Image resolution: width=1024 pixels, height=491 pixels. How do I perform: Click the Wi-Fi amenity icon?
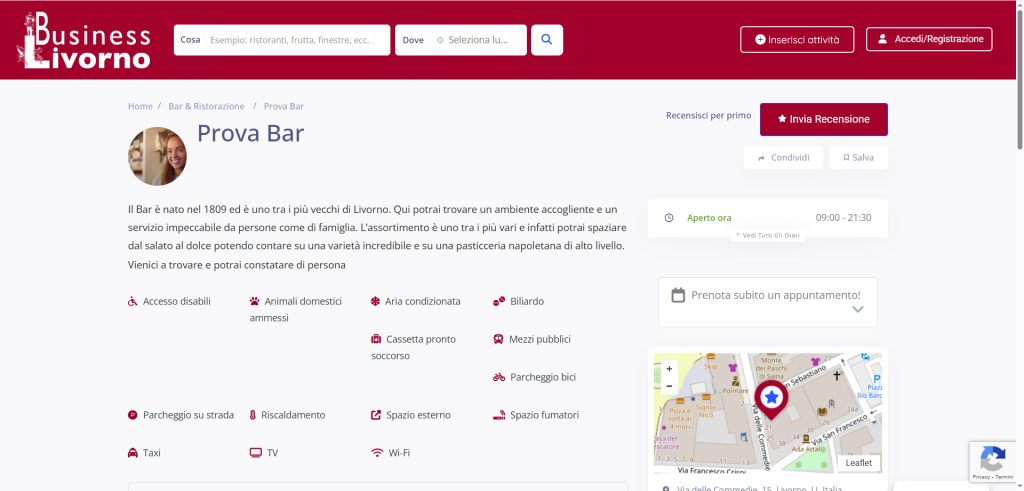click(x=377, y=453)
